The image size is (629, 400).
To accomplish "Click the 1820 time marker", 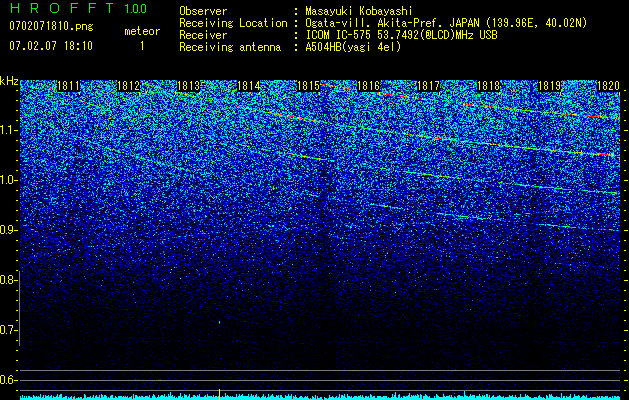I will pyautogui.click(x=609, y=86).
